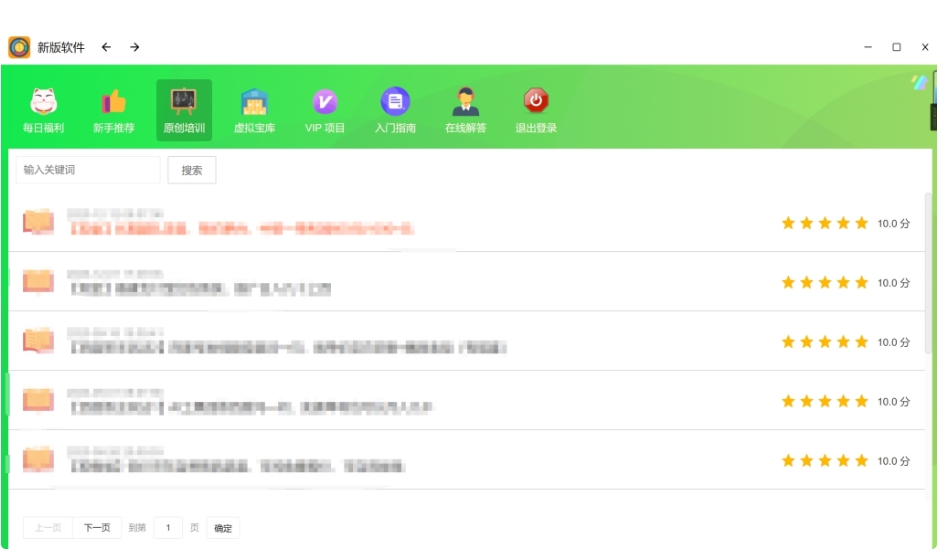Open the 在线解答 support agent icon
940x553 pixels.
(465, 102)
